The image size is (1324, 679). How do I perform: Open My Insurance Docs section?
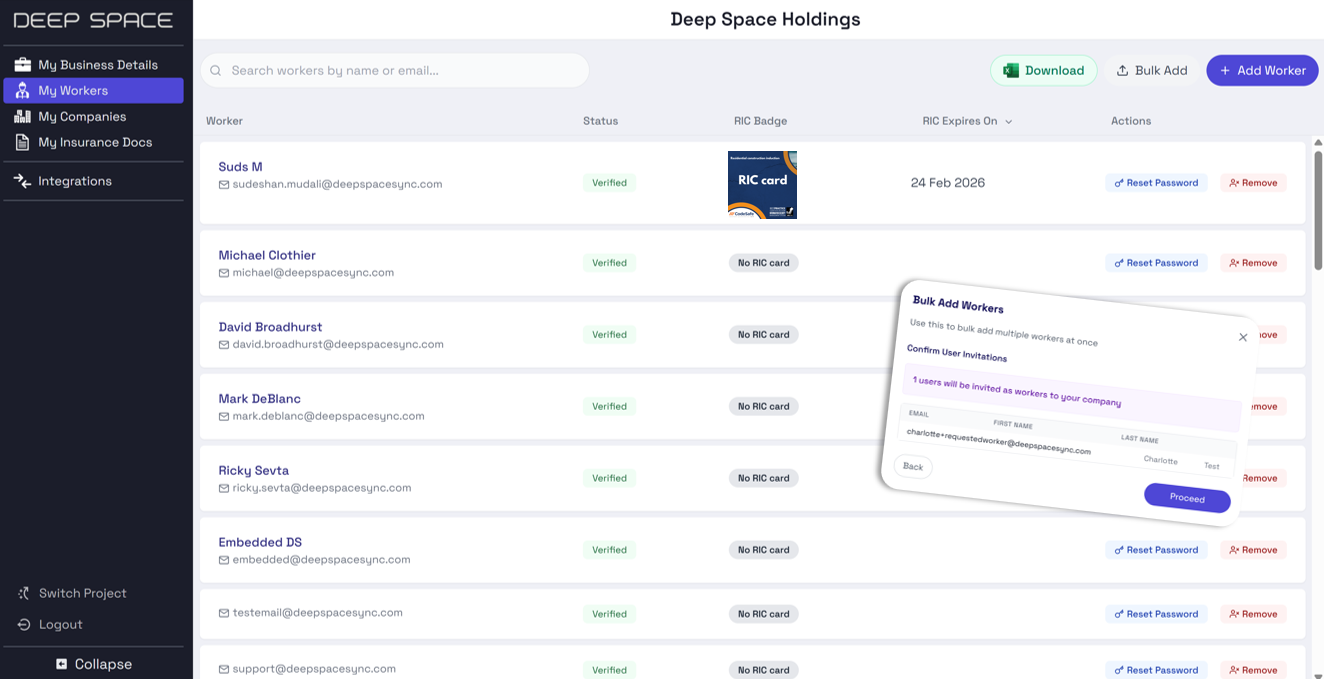coord(93,143)
